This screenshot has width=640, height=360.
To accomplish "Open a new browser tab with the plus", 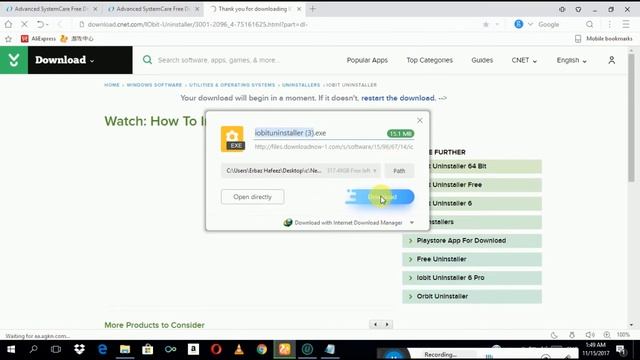I will coord(313,9).
